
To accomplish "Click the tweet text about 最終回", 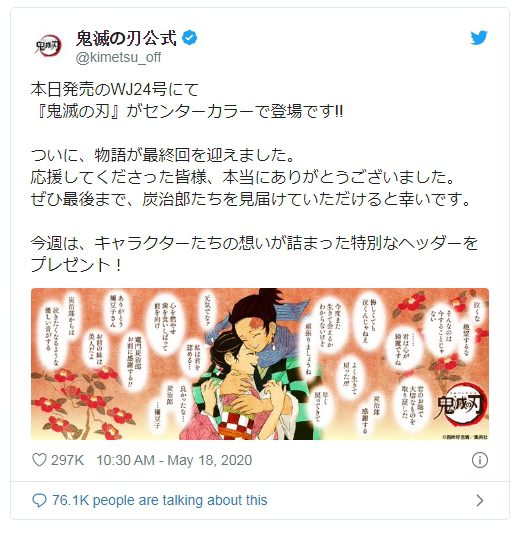I will click(x=162, y=156).
